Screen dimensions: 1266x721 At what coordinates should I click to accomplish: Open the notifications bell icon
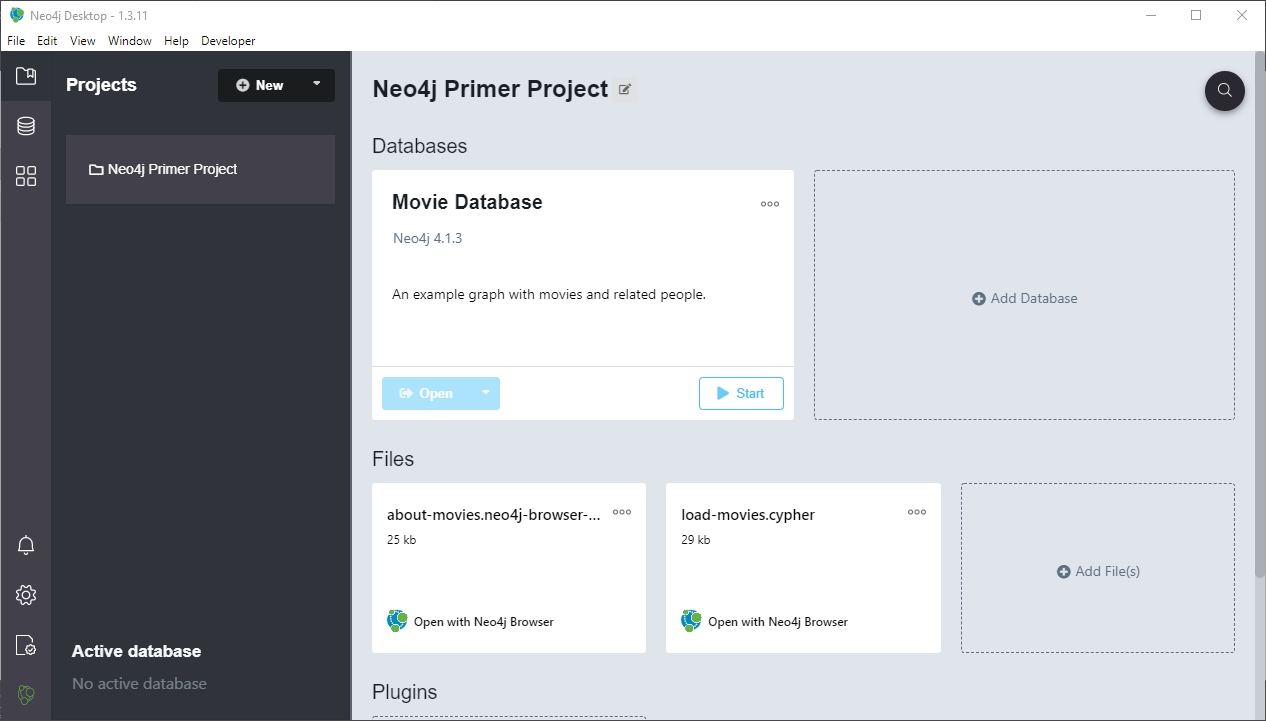26,545
